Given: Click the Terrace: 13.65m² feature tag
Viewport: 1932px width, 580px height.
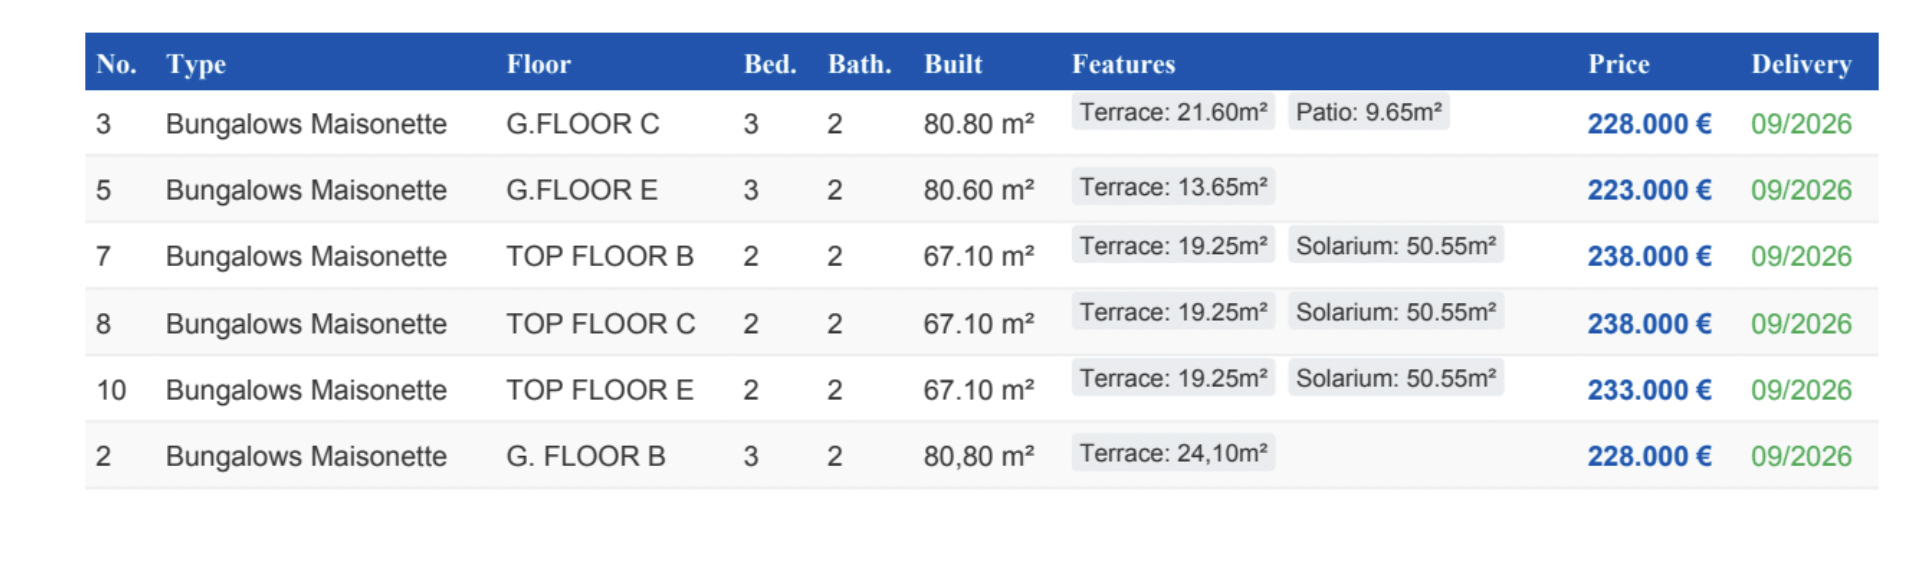Looking at the screenshot, I should [x=1173, y=187].
